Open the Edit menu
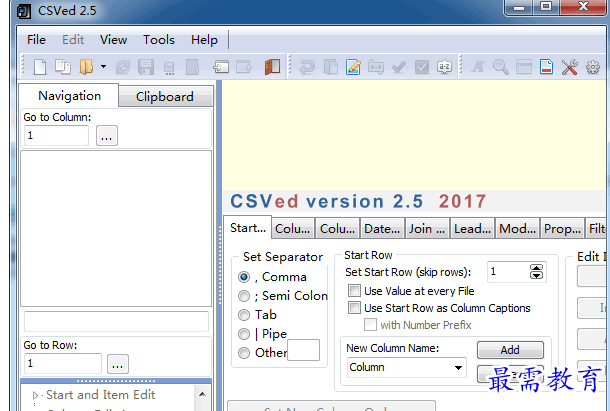Viewport: 610px width, 411px height. click(73, 40)
